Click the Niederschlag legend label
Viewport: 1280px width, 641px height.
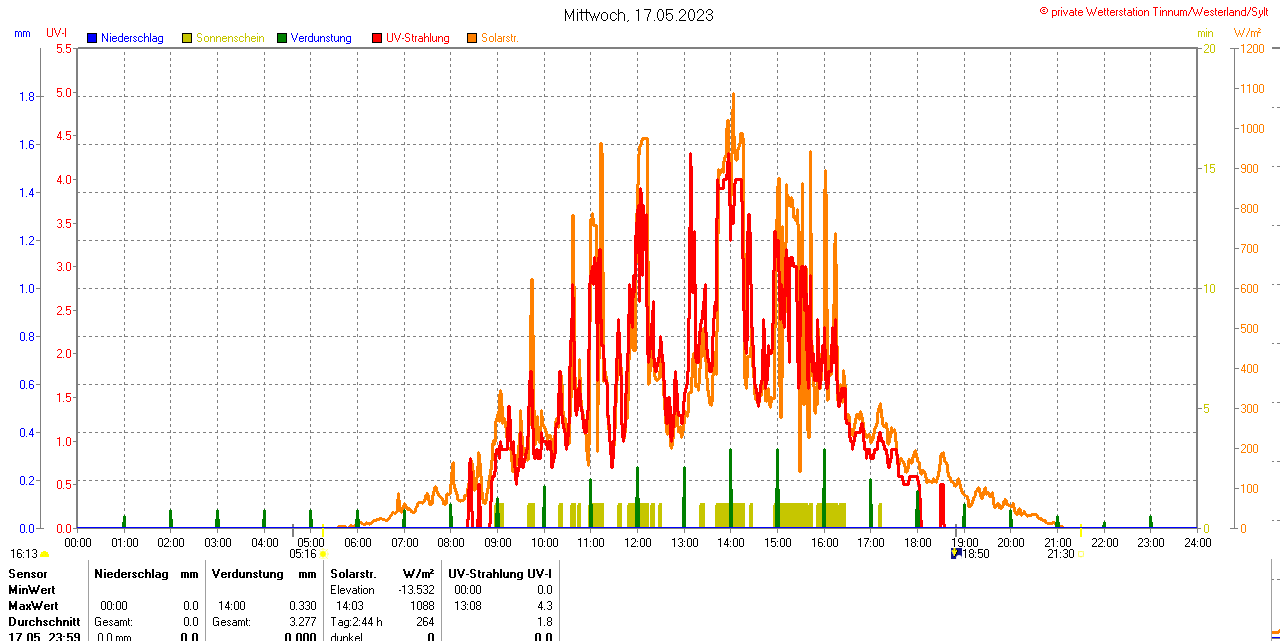[x=132, y=38]
